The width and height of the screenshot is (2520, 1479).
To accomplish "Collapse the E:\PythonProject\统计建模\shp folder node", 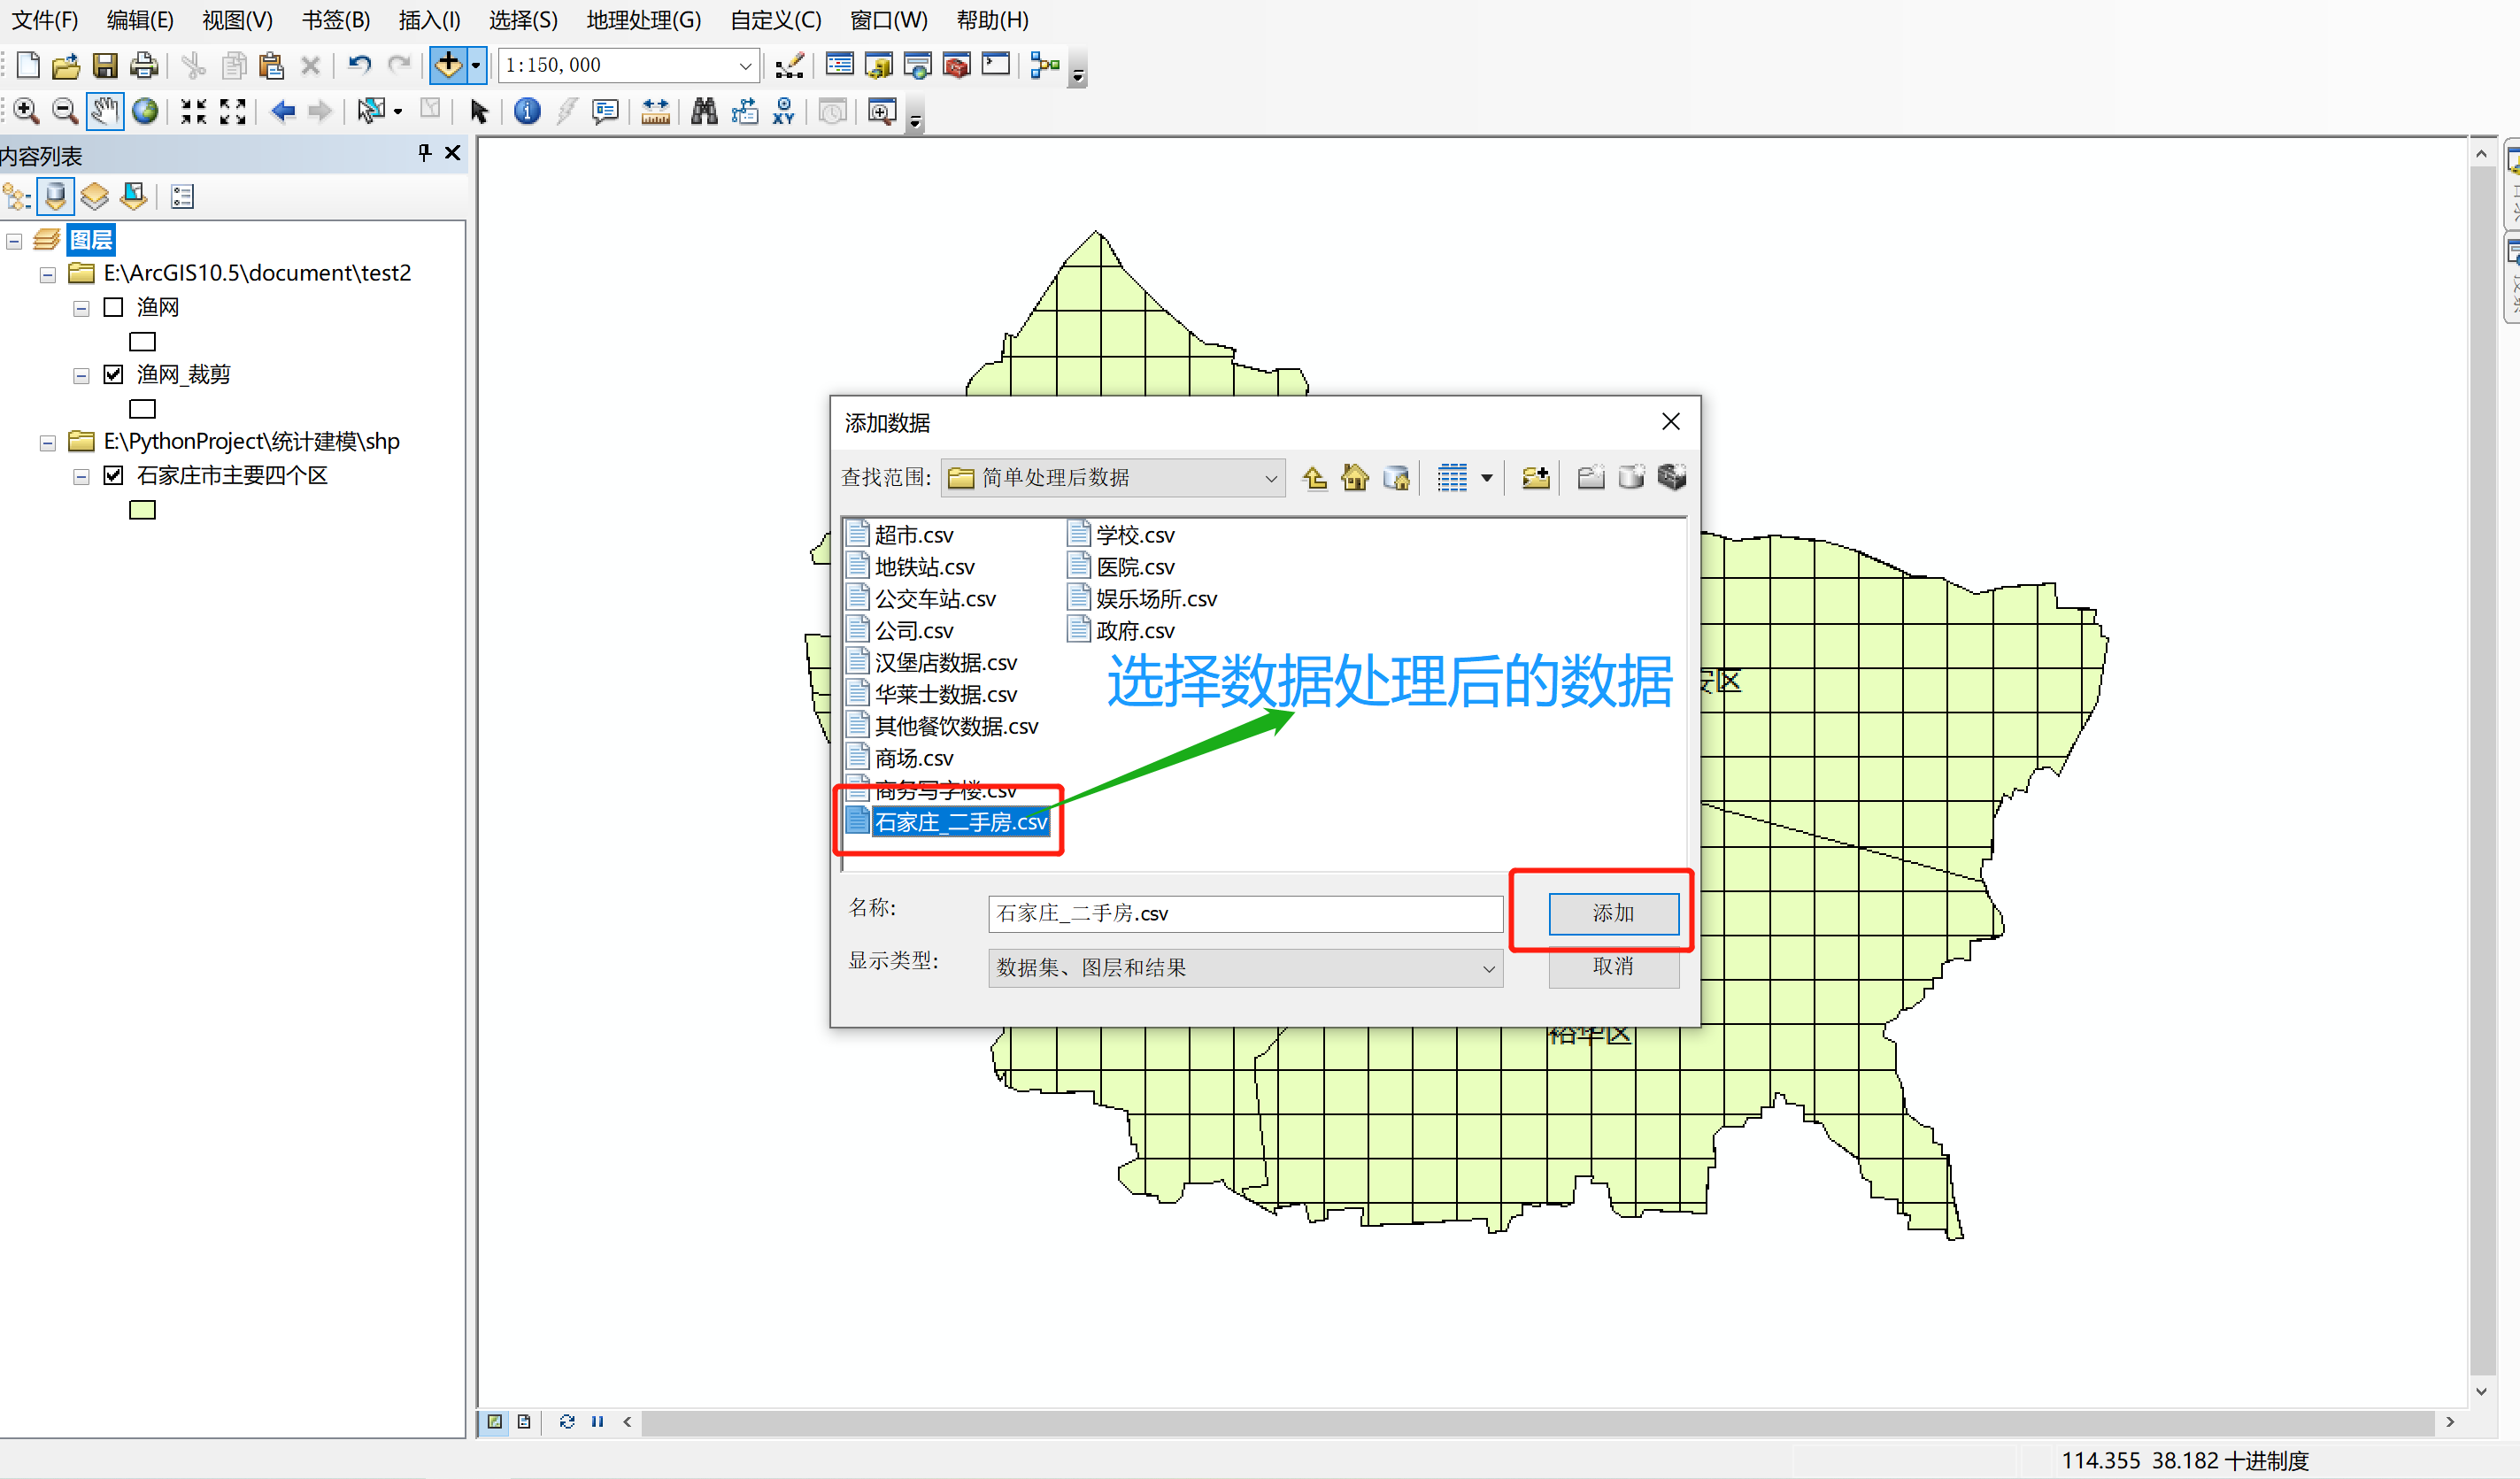I will 47,442.
